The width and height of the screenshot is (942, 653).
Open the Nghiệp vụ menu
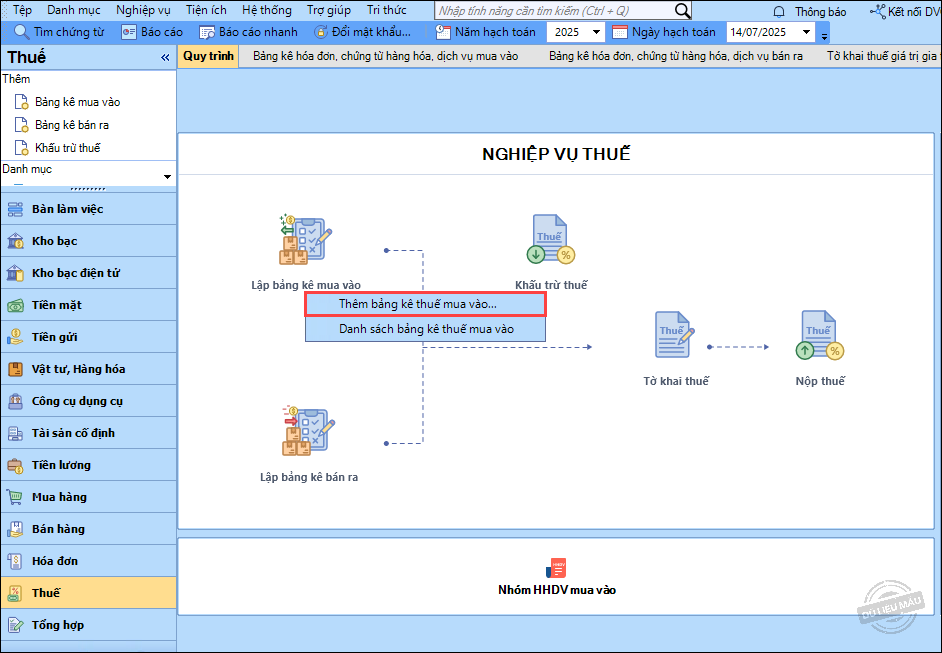pyautogui.click(x=144, y=10)
